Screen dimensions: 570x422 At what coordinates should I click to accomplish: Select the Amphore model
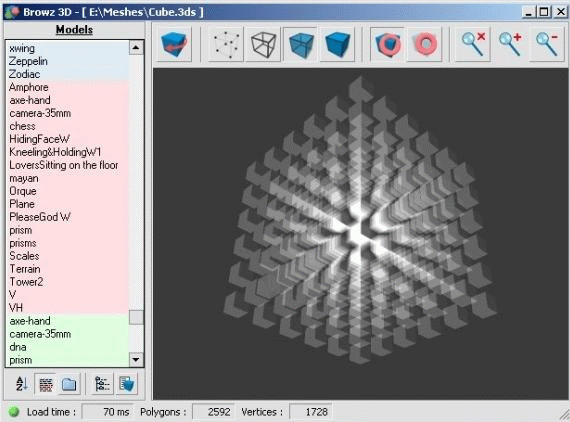tap(67, 87)
